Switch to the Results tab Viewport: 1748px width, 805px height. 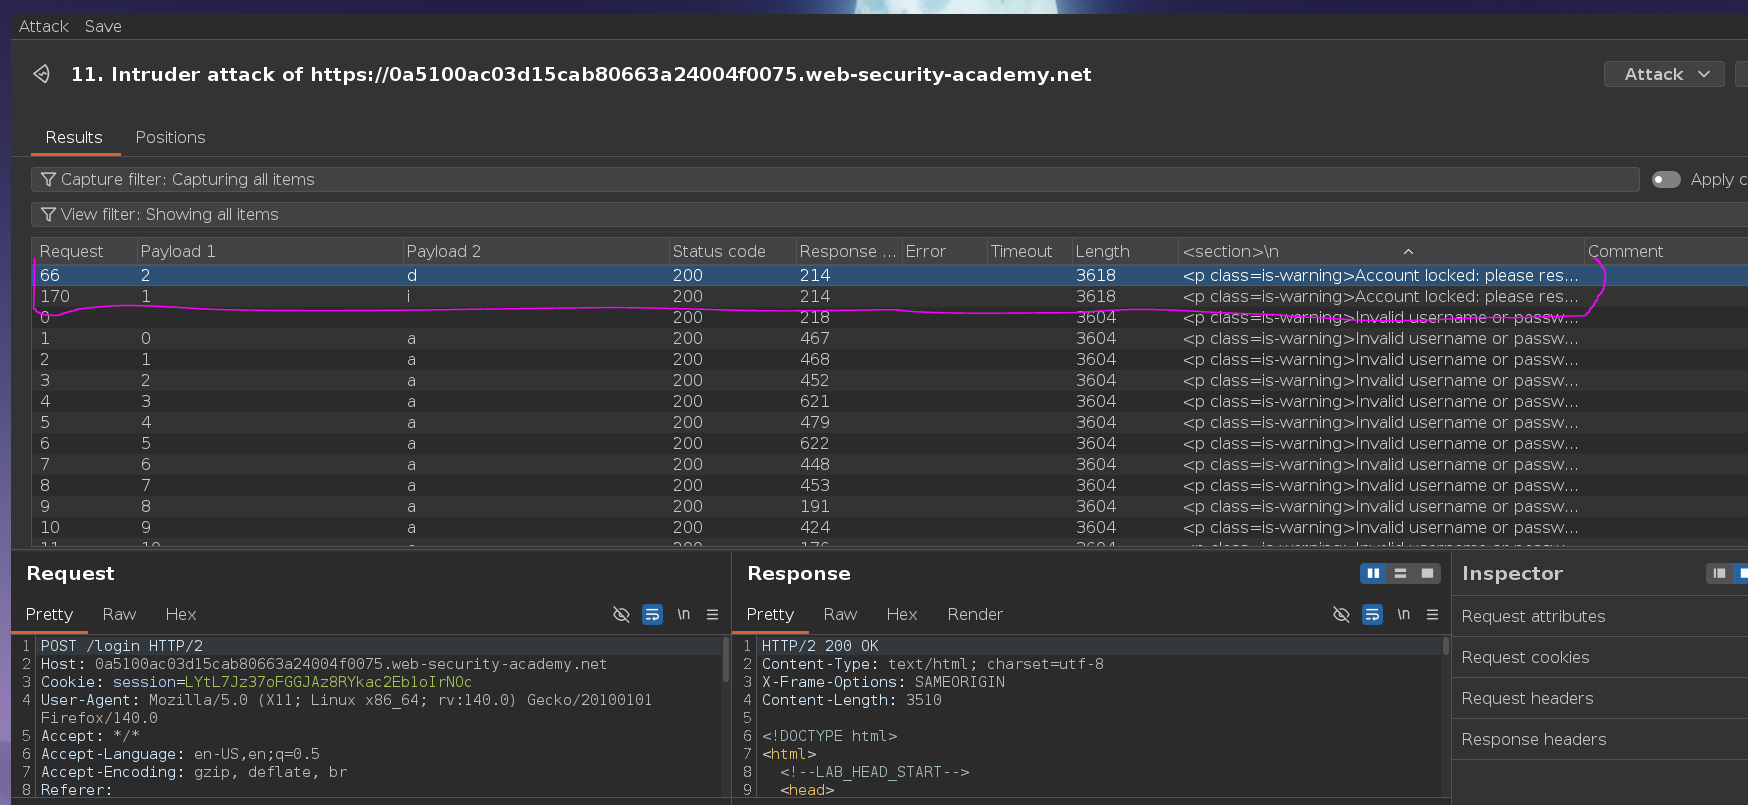point(74,137)
